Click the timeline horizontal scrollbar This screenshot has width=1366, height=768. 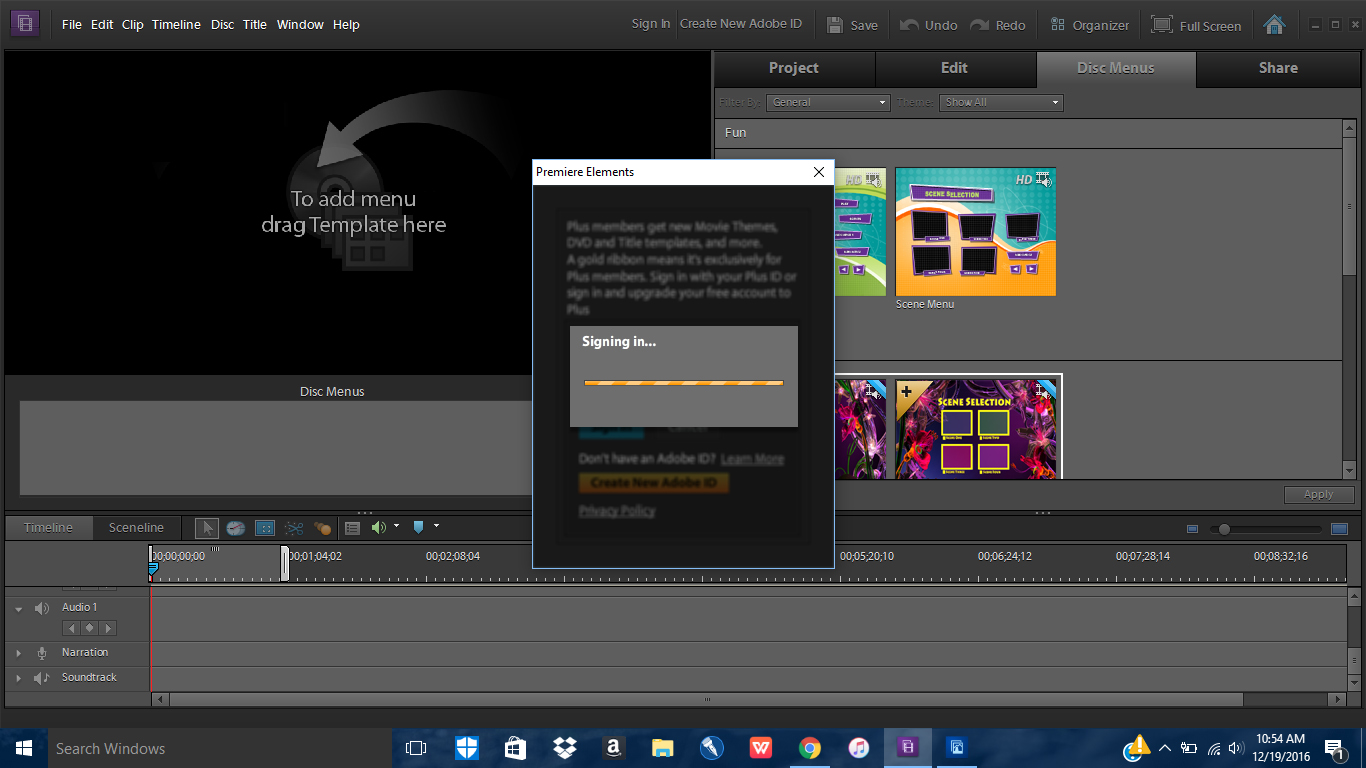(706, 700)
